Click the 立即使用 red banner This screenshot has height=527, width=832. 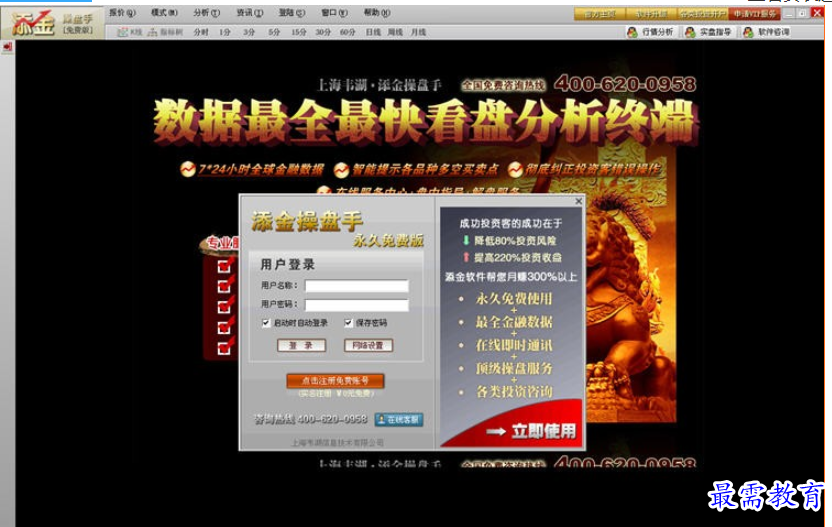point(532,431)
